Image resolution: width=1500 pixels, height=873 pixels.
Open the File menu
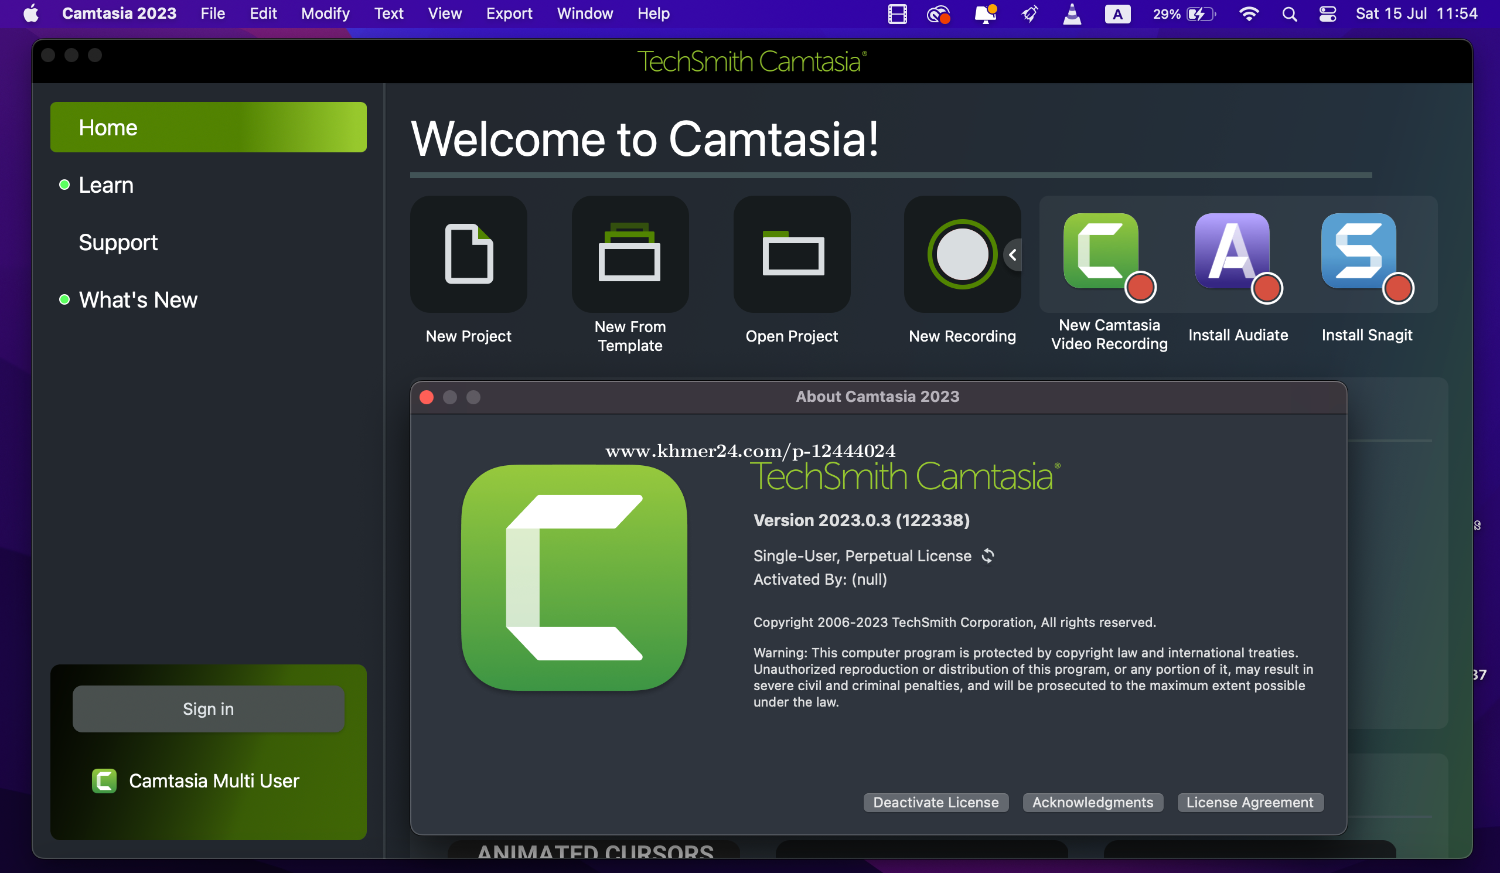213,14
